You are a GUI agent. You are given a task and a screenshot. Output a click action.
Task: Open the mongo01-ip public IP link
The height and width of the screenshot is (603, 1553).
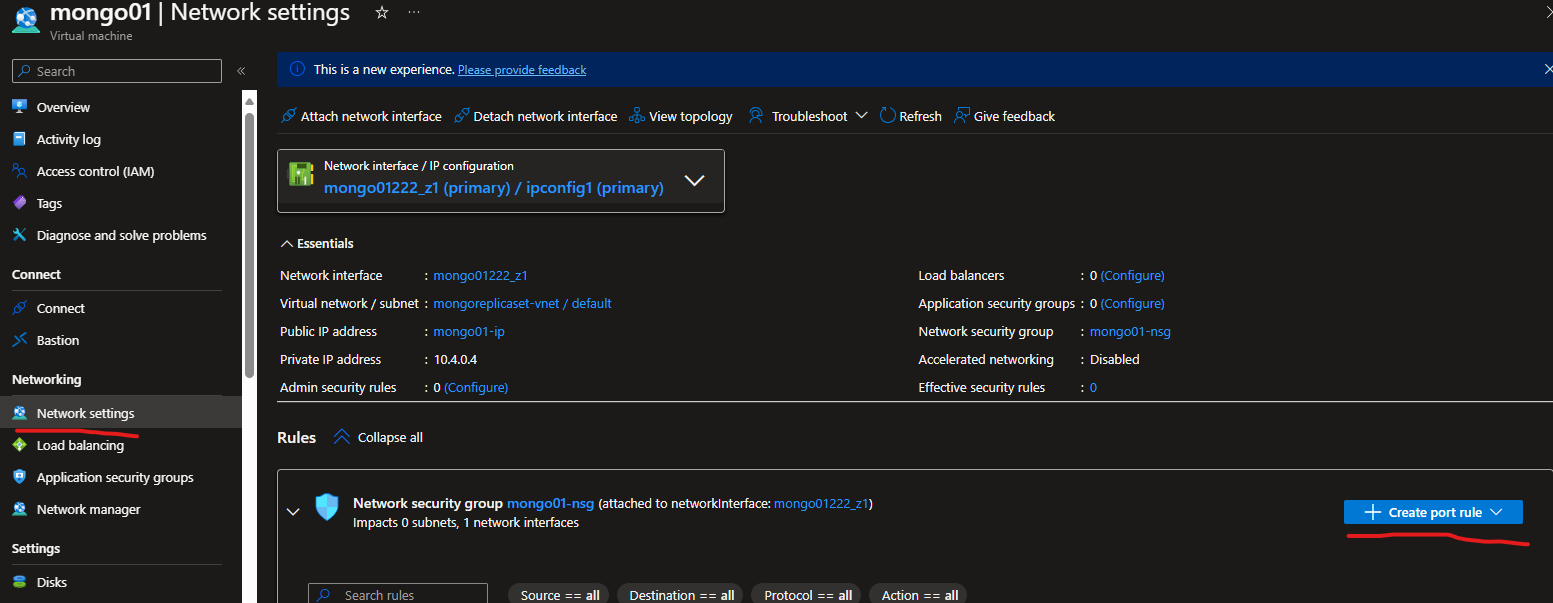coord(469,331)
